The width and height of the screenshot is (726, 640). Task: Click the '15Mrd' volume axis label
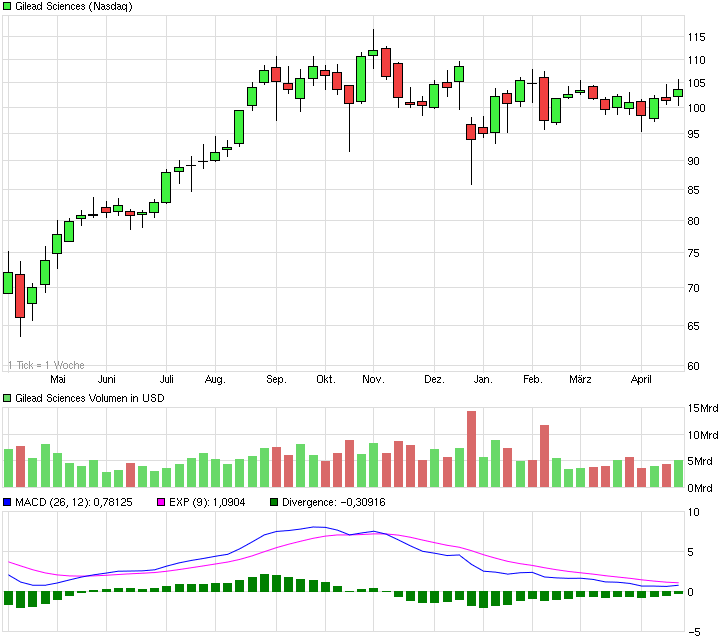click(703, 408)
